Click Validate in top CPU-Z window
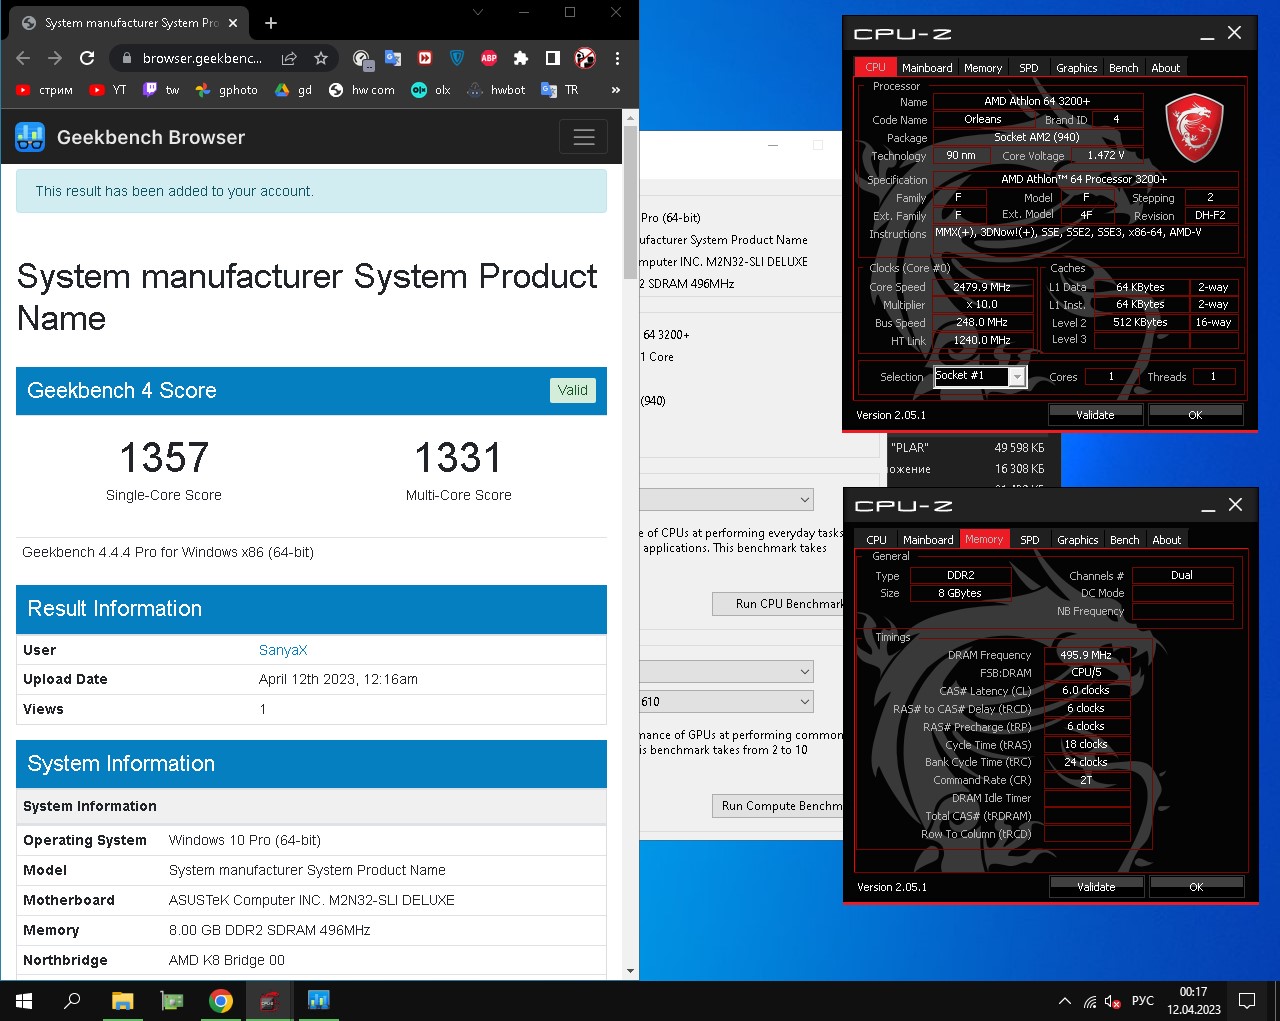This screenshot has height=1021, width=1280. 1095,414
